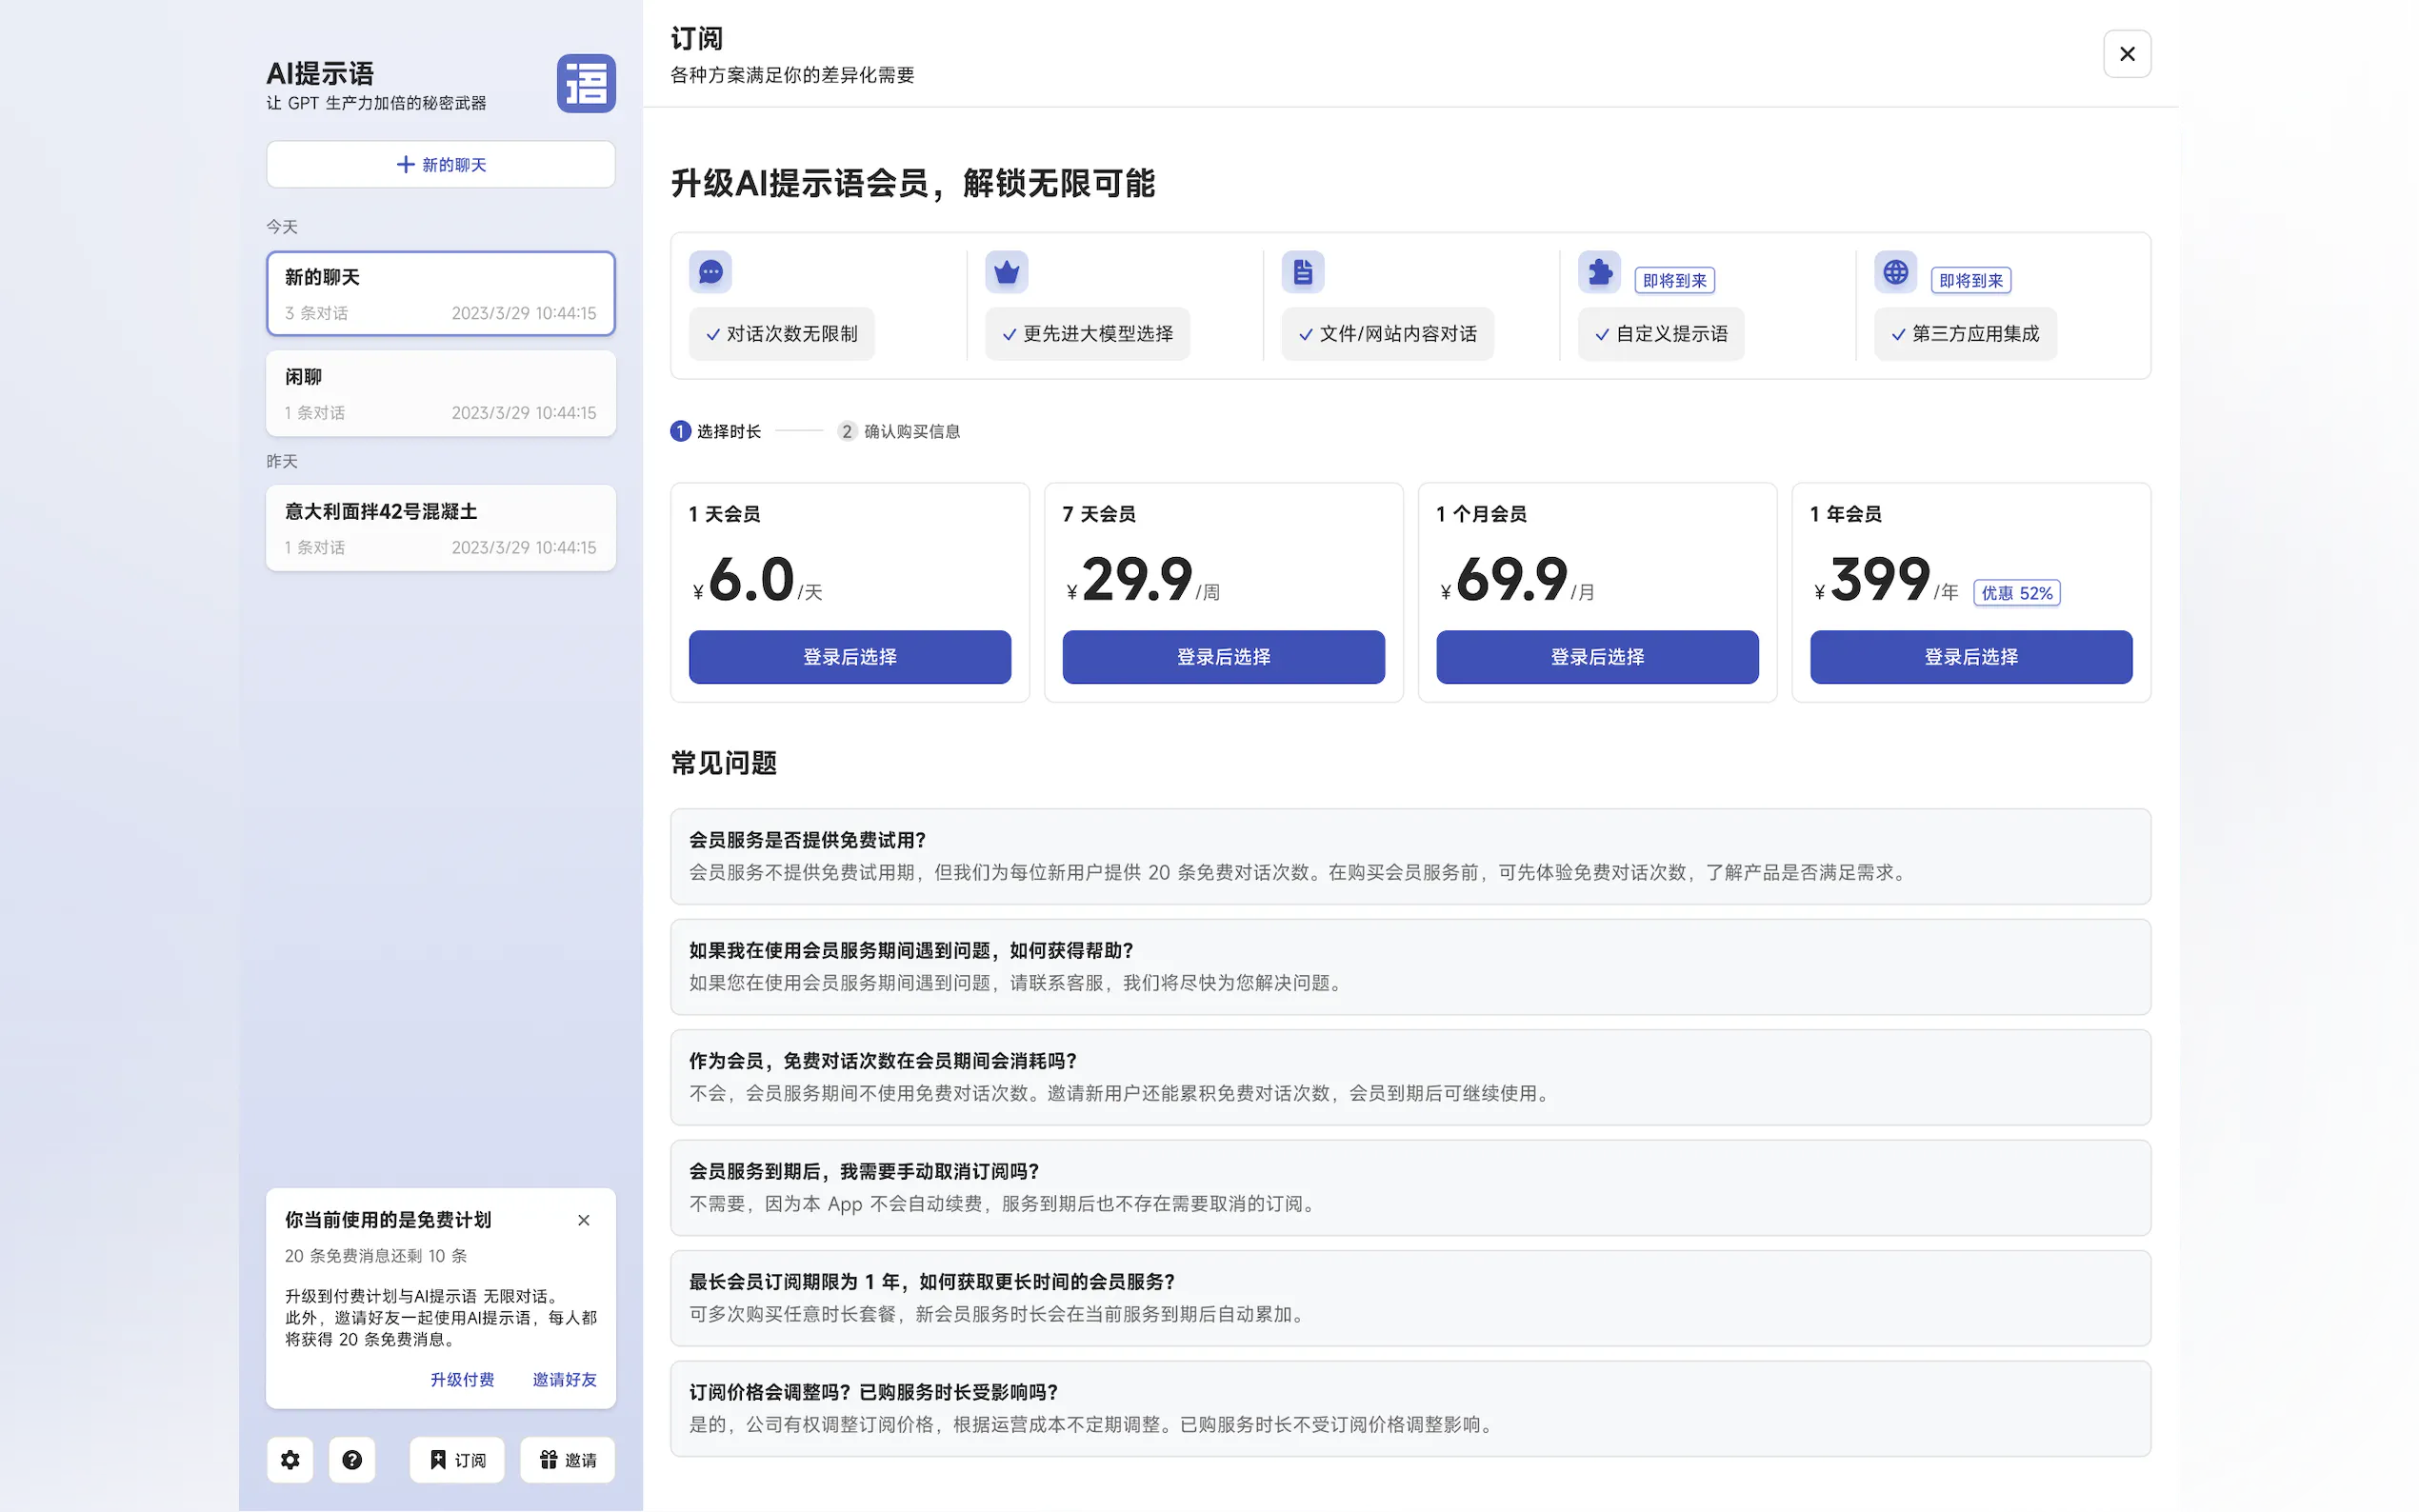This screenshot has height=1512, width=2419.
Task: Click the AI提示语 app logo icon
Action: pyautogui.click(x=586, y=83)
